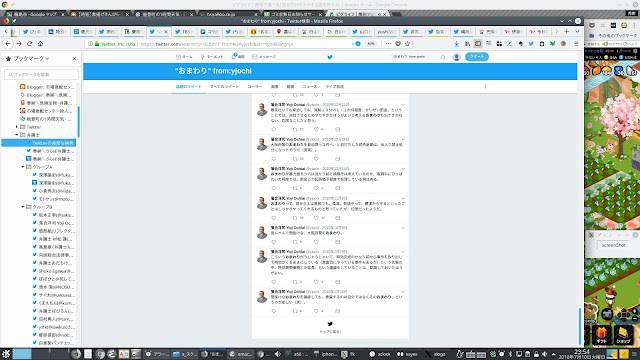The height and width of the screenshot is (360, 640).
Task: Open the tweet menu chevron on first tweet
Action: [x=403, y=105]
